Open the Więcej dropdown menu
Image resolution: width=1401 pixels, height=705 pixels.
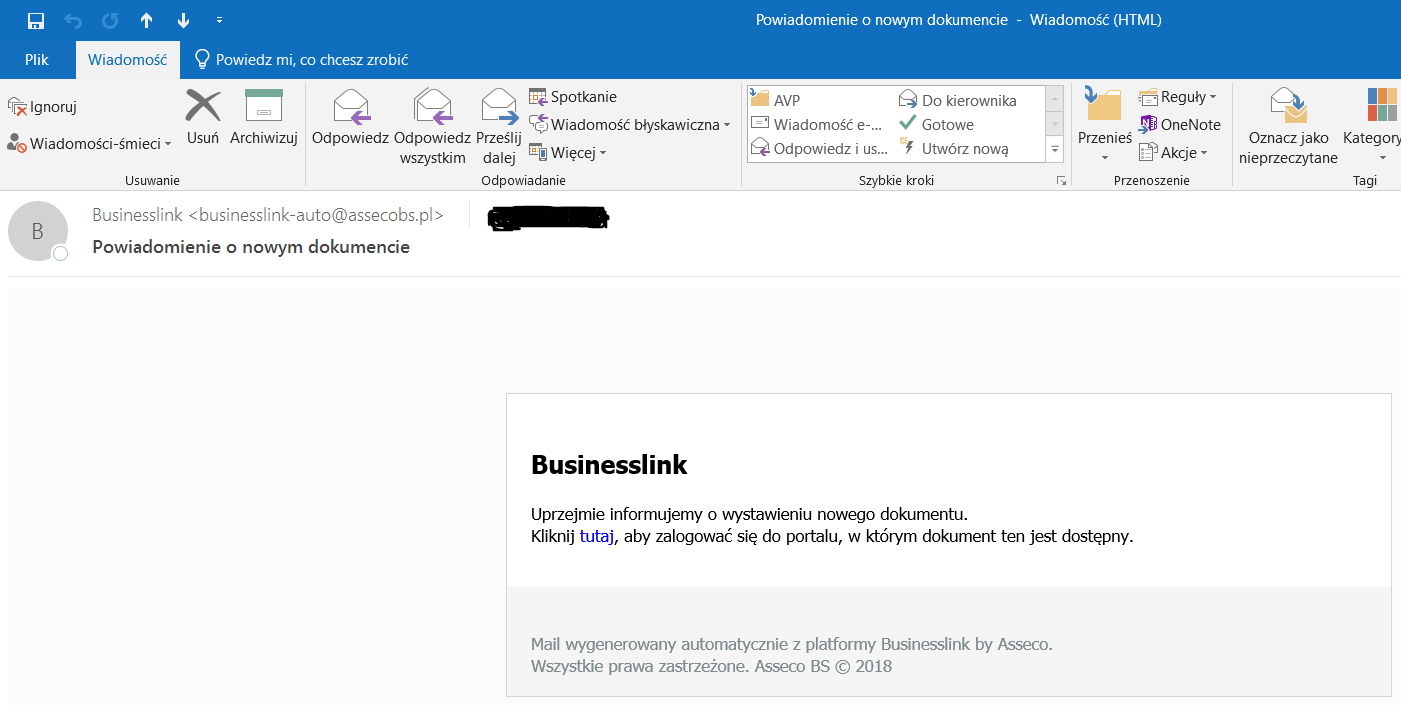click(x=568, y=153)
